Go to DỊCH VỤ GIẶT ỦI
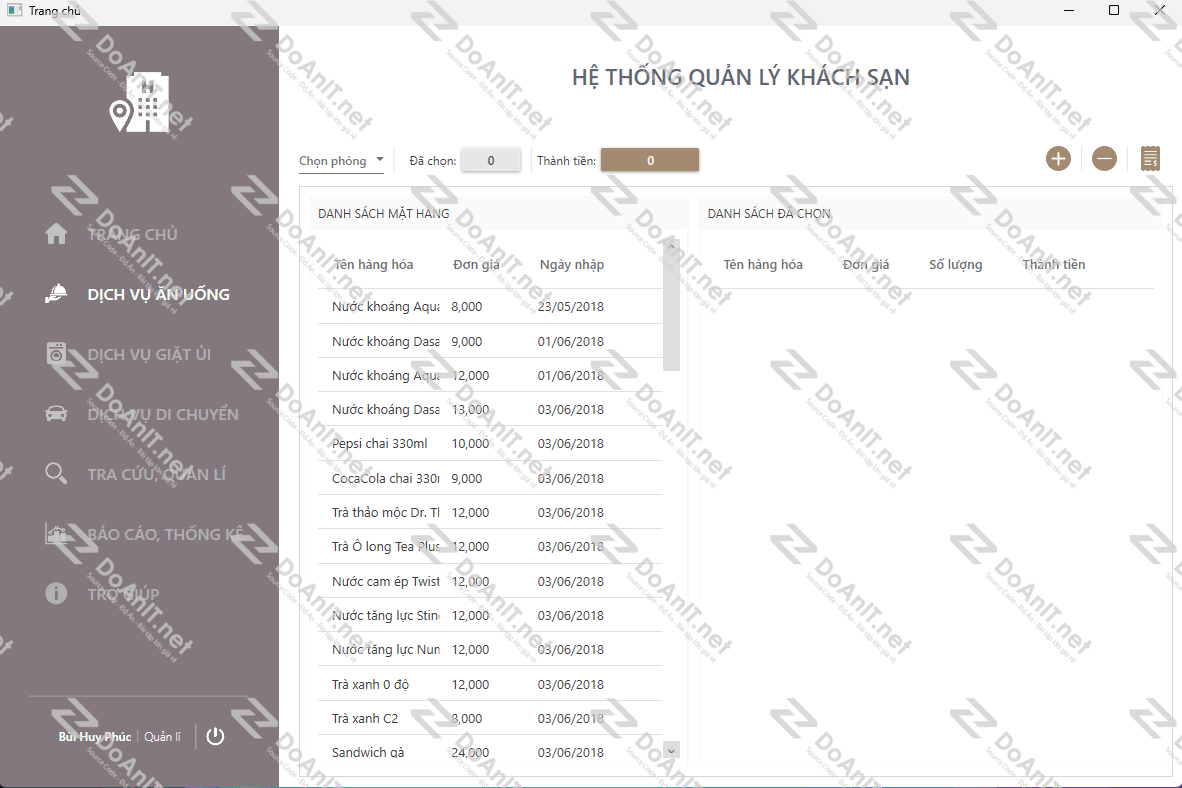Screen dimensions: 1182x788 click(149, 354)
